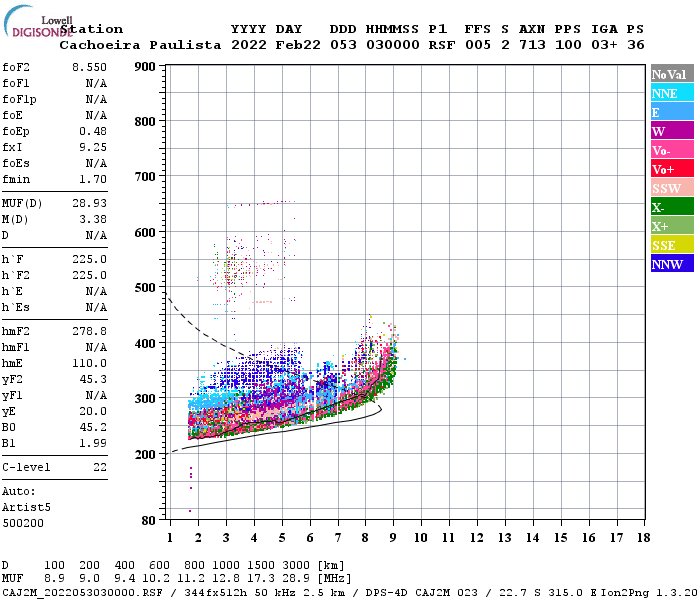Click the date Feb22 in header

coord(298,45)
